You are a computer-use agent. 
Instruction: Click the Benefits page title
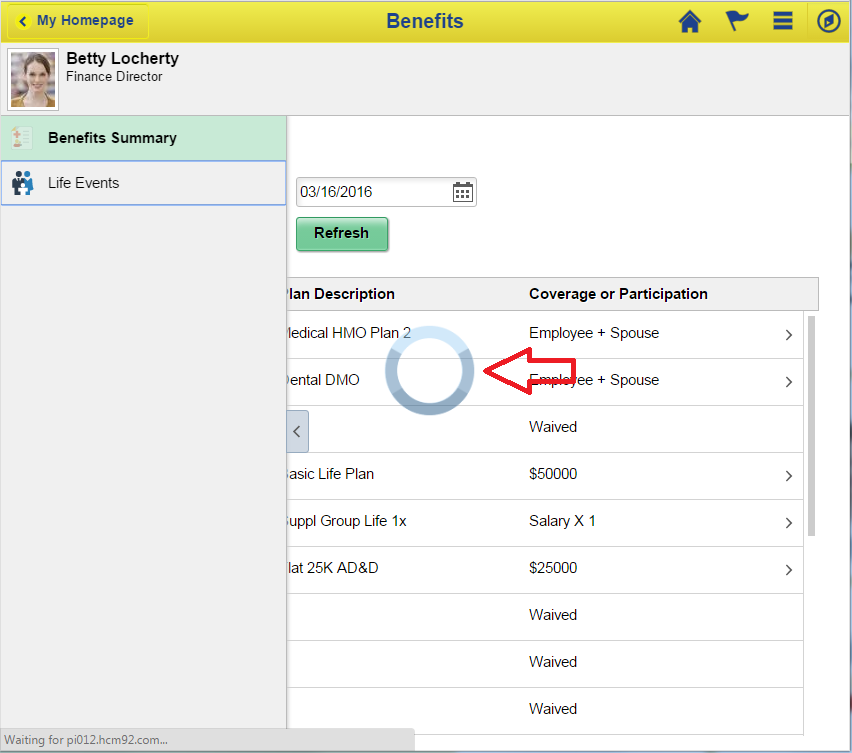pyautogui.click(x=425, y=21)
